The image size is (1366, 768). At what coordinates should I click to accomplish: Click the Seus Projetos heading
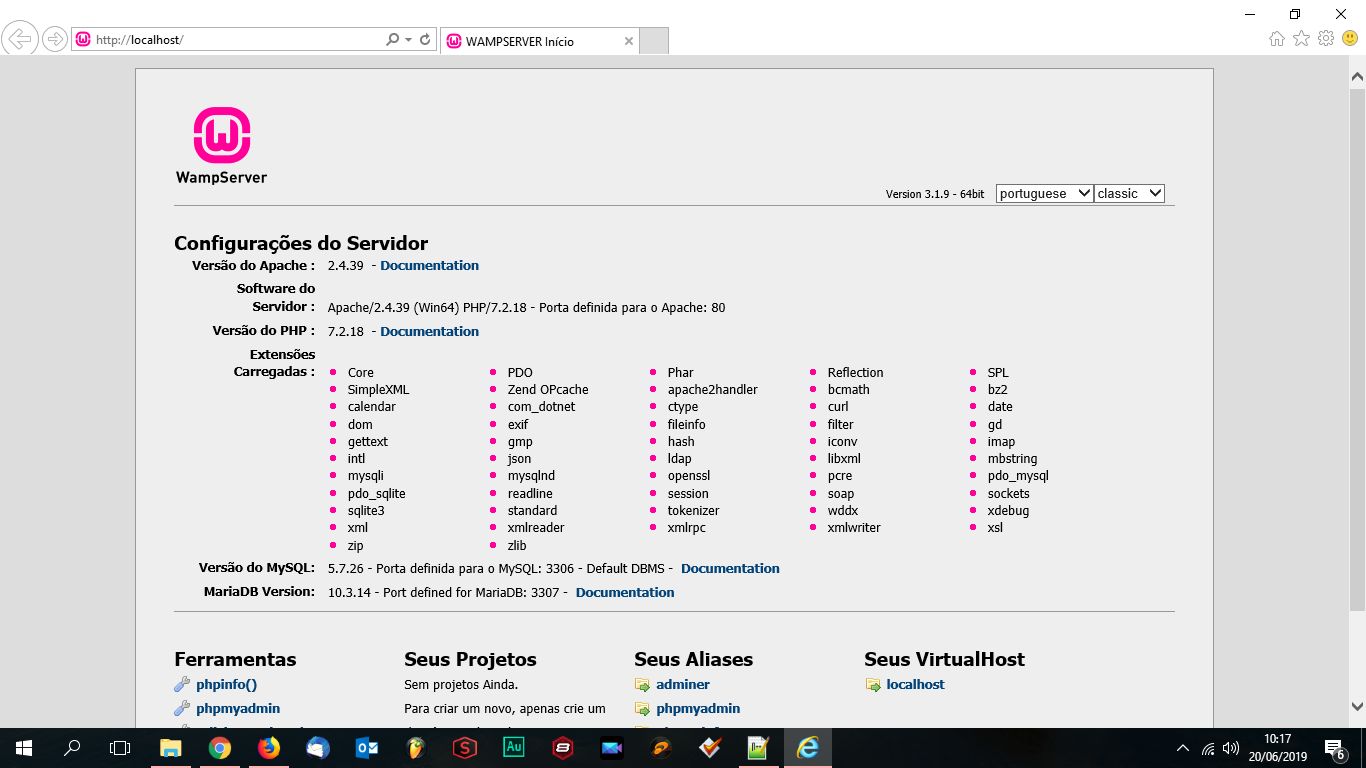point(470,660)
